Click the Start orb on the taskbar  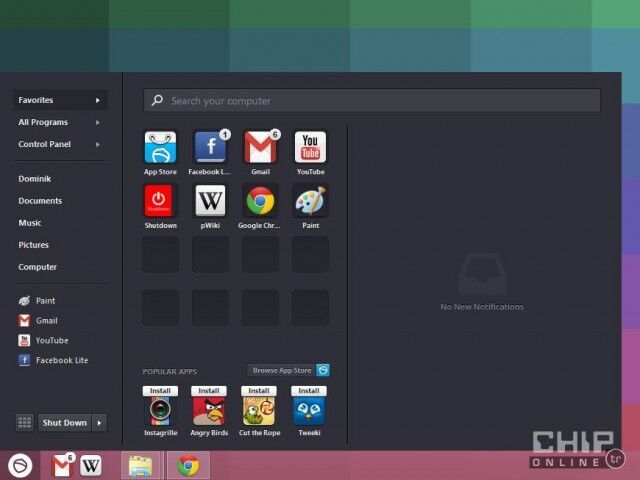pyautogui.click(x=20, y=465)
